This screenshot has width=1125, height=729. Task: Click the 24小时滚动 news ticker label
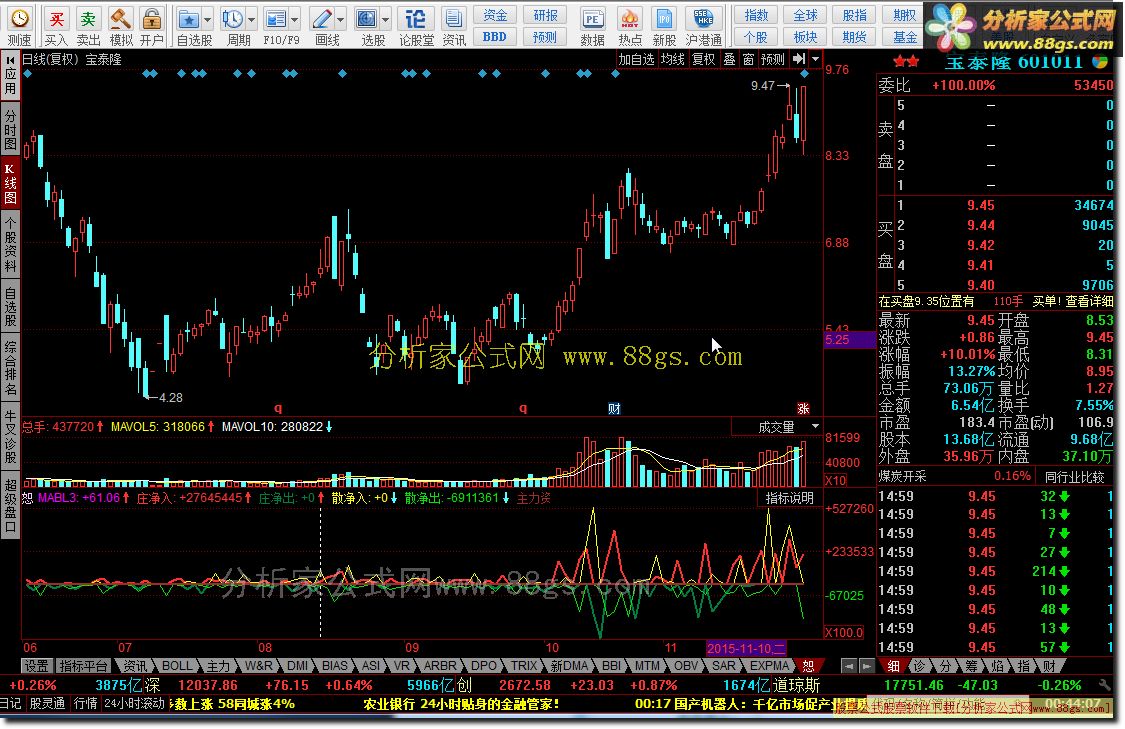134,703
